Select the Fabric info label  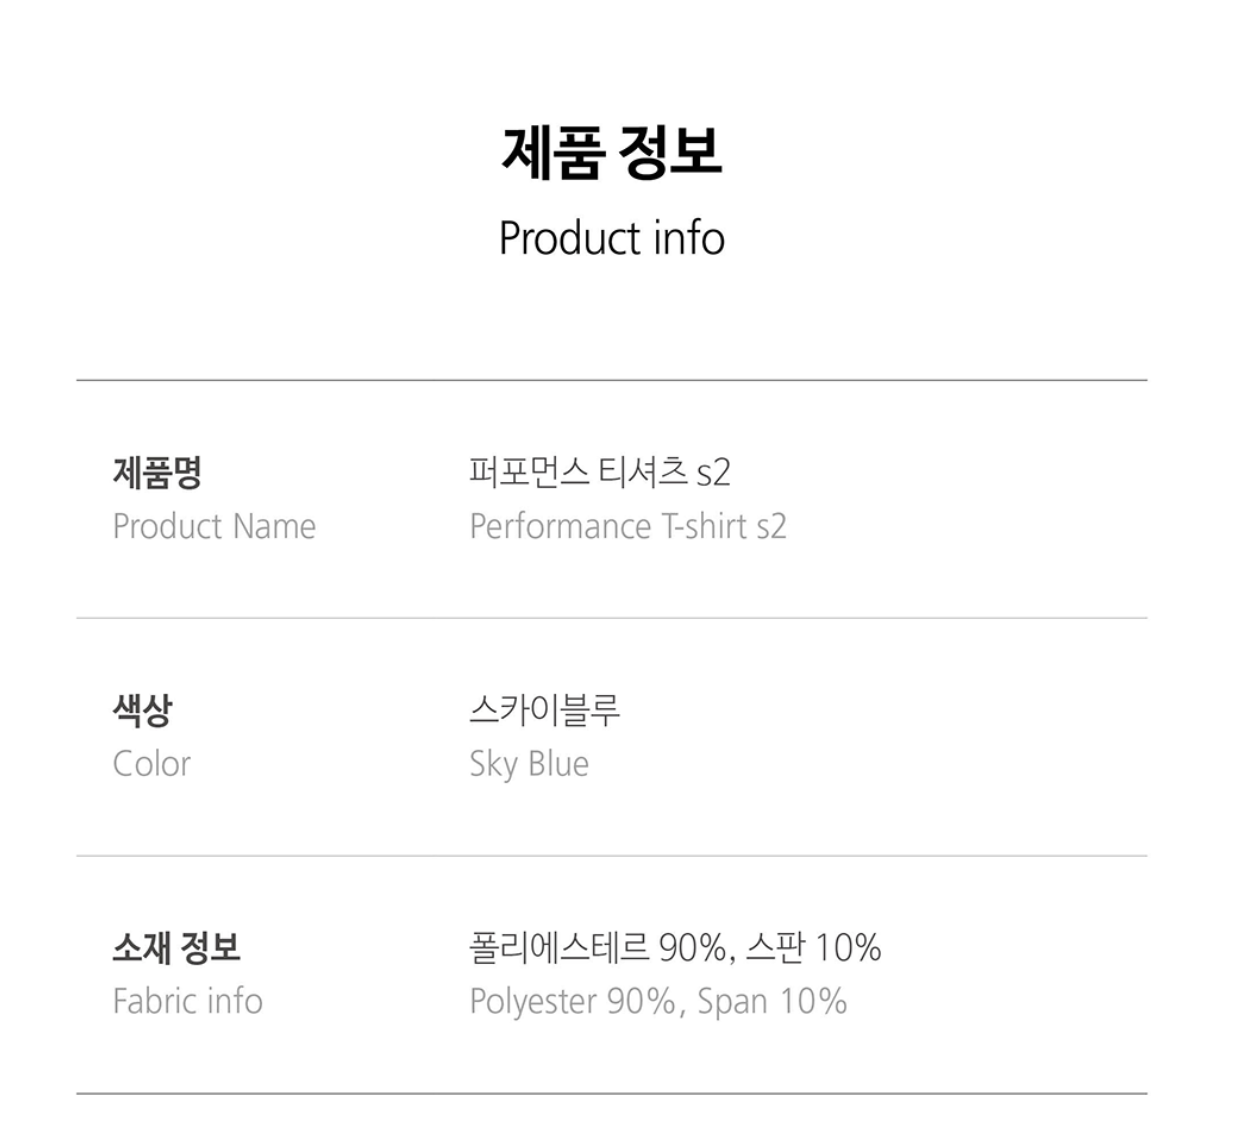[x=187, y=1001]
